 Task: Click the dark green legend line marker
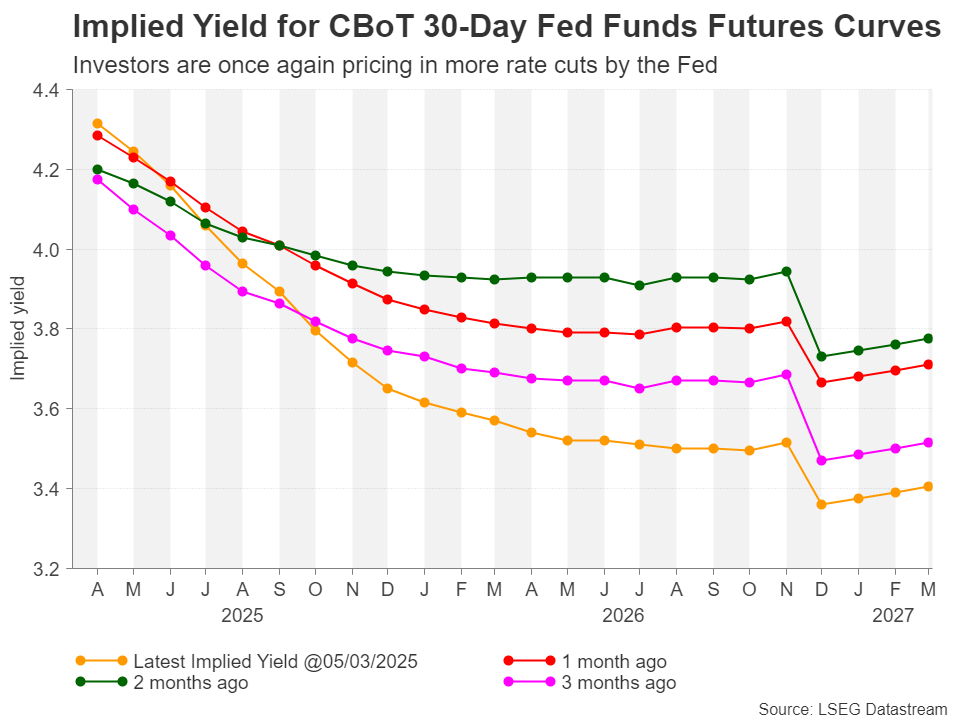(101, 683)
